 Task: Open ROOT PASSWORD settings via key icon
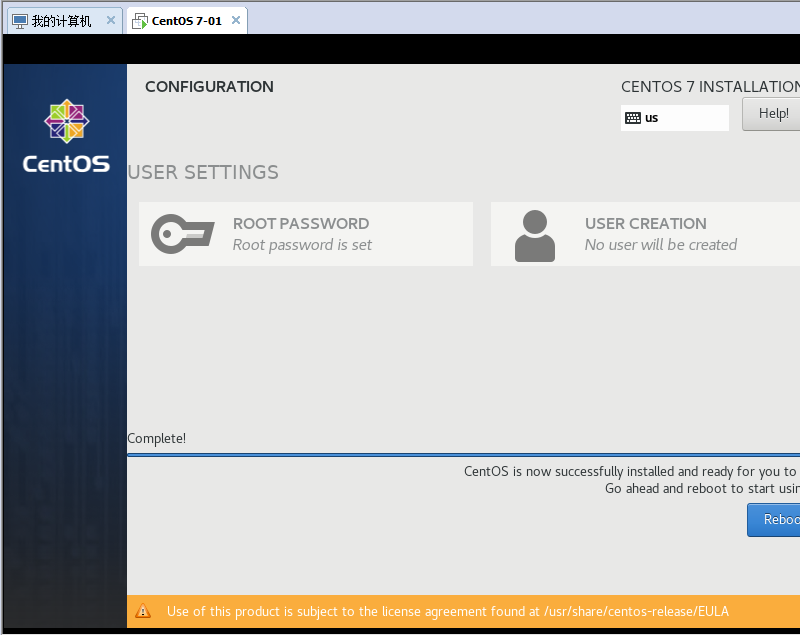[182, 234]
